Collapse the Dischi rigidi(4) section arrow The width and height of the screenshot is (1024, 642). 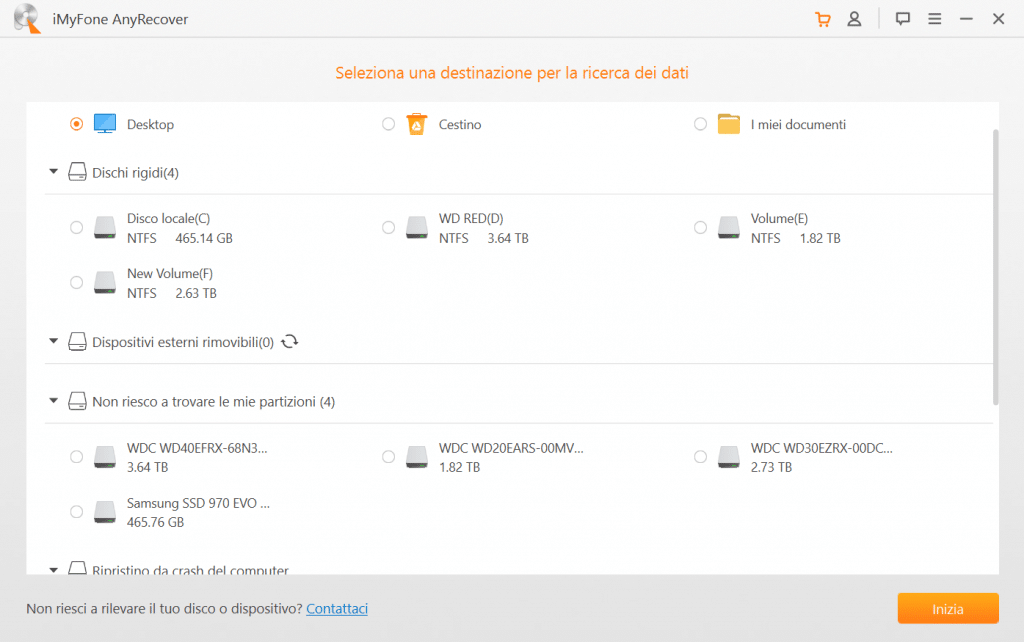54,172
